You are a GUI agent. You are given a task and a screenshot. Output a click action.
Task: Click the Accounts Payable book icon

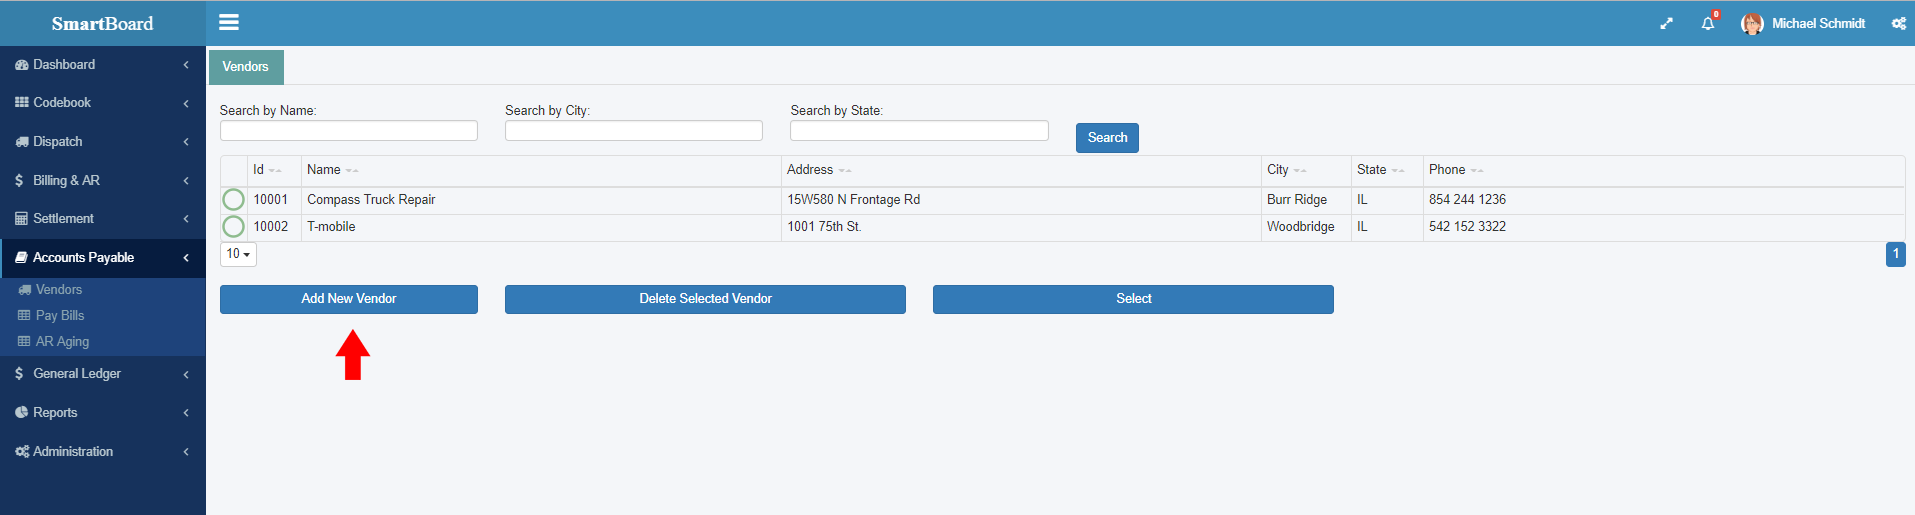[x=21, y=257]
